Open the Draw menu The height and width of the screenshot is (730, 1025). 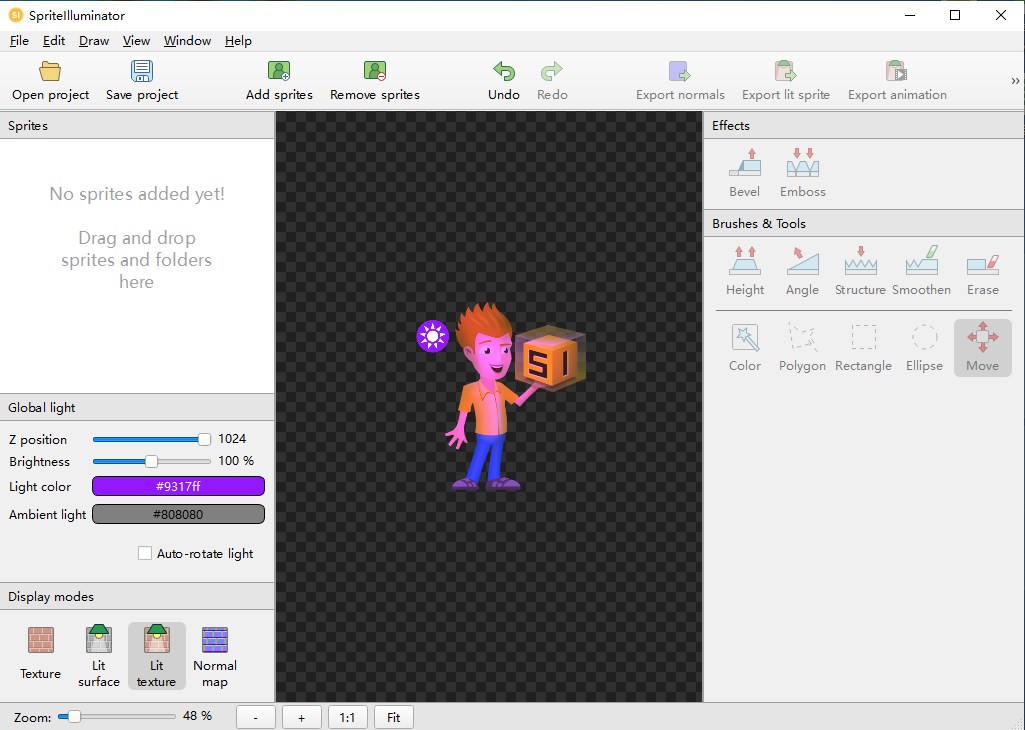tap(94, 41)
